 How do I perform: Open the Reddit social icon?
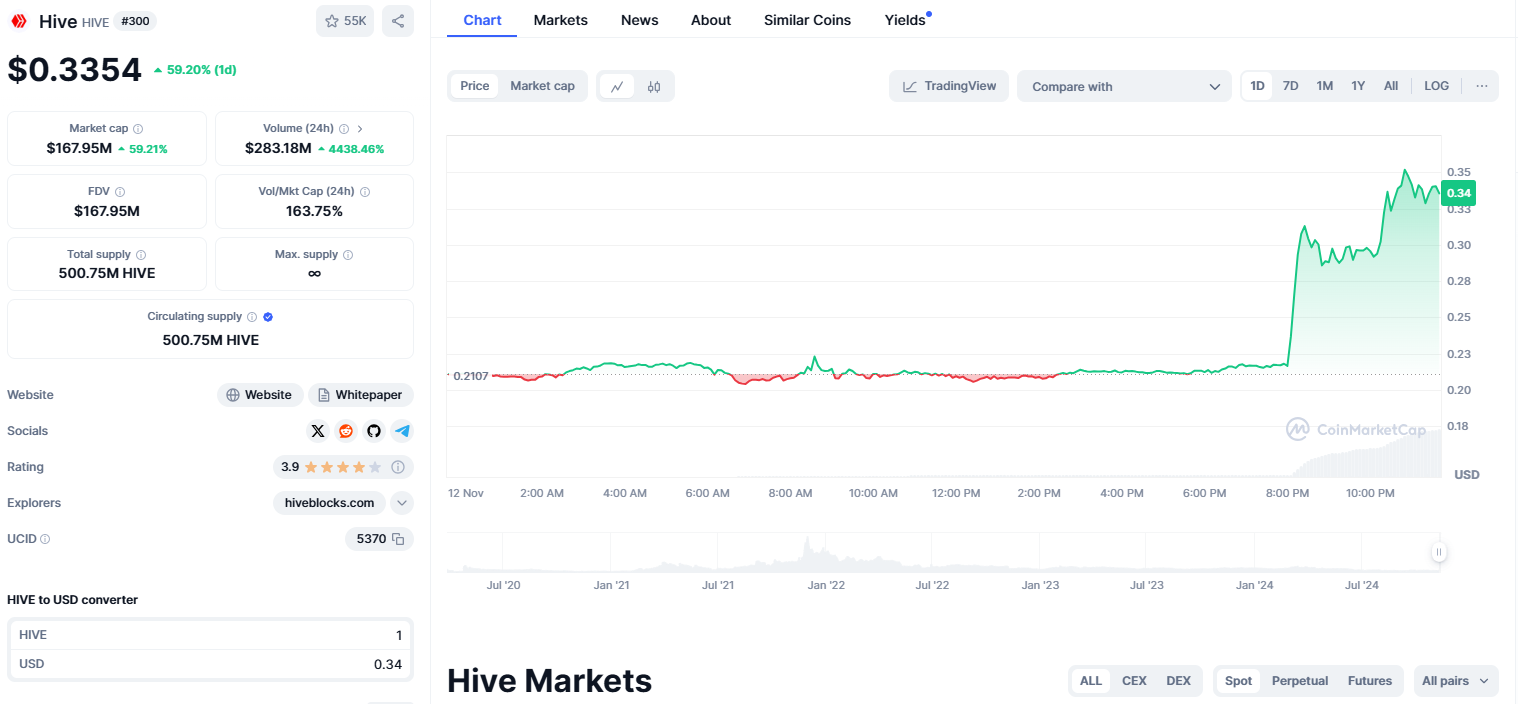pos(346,431)
